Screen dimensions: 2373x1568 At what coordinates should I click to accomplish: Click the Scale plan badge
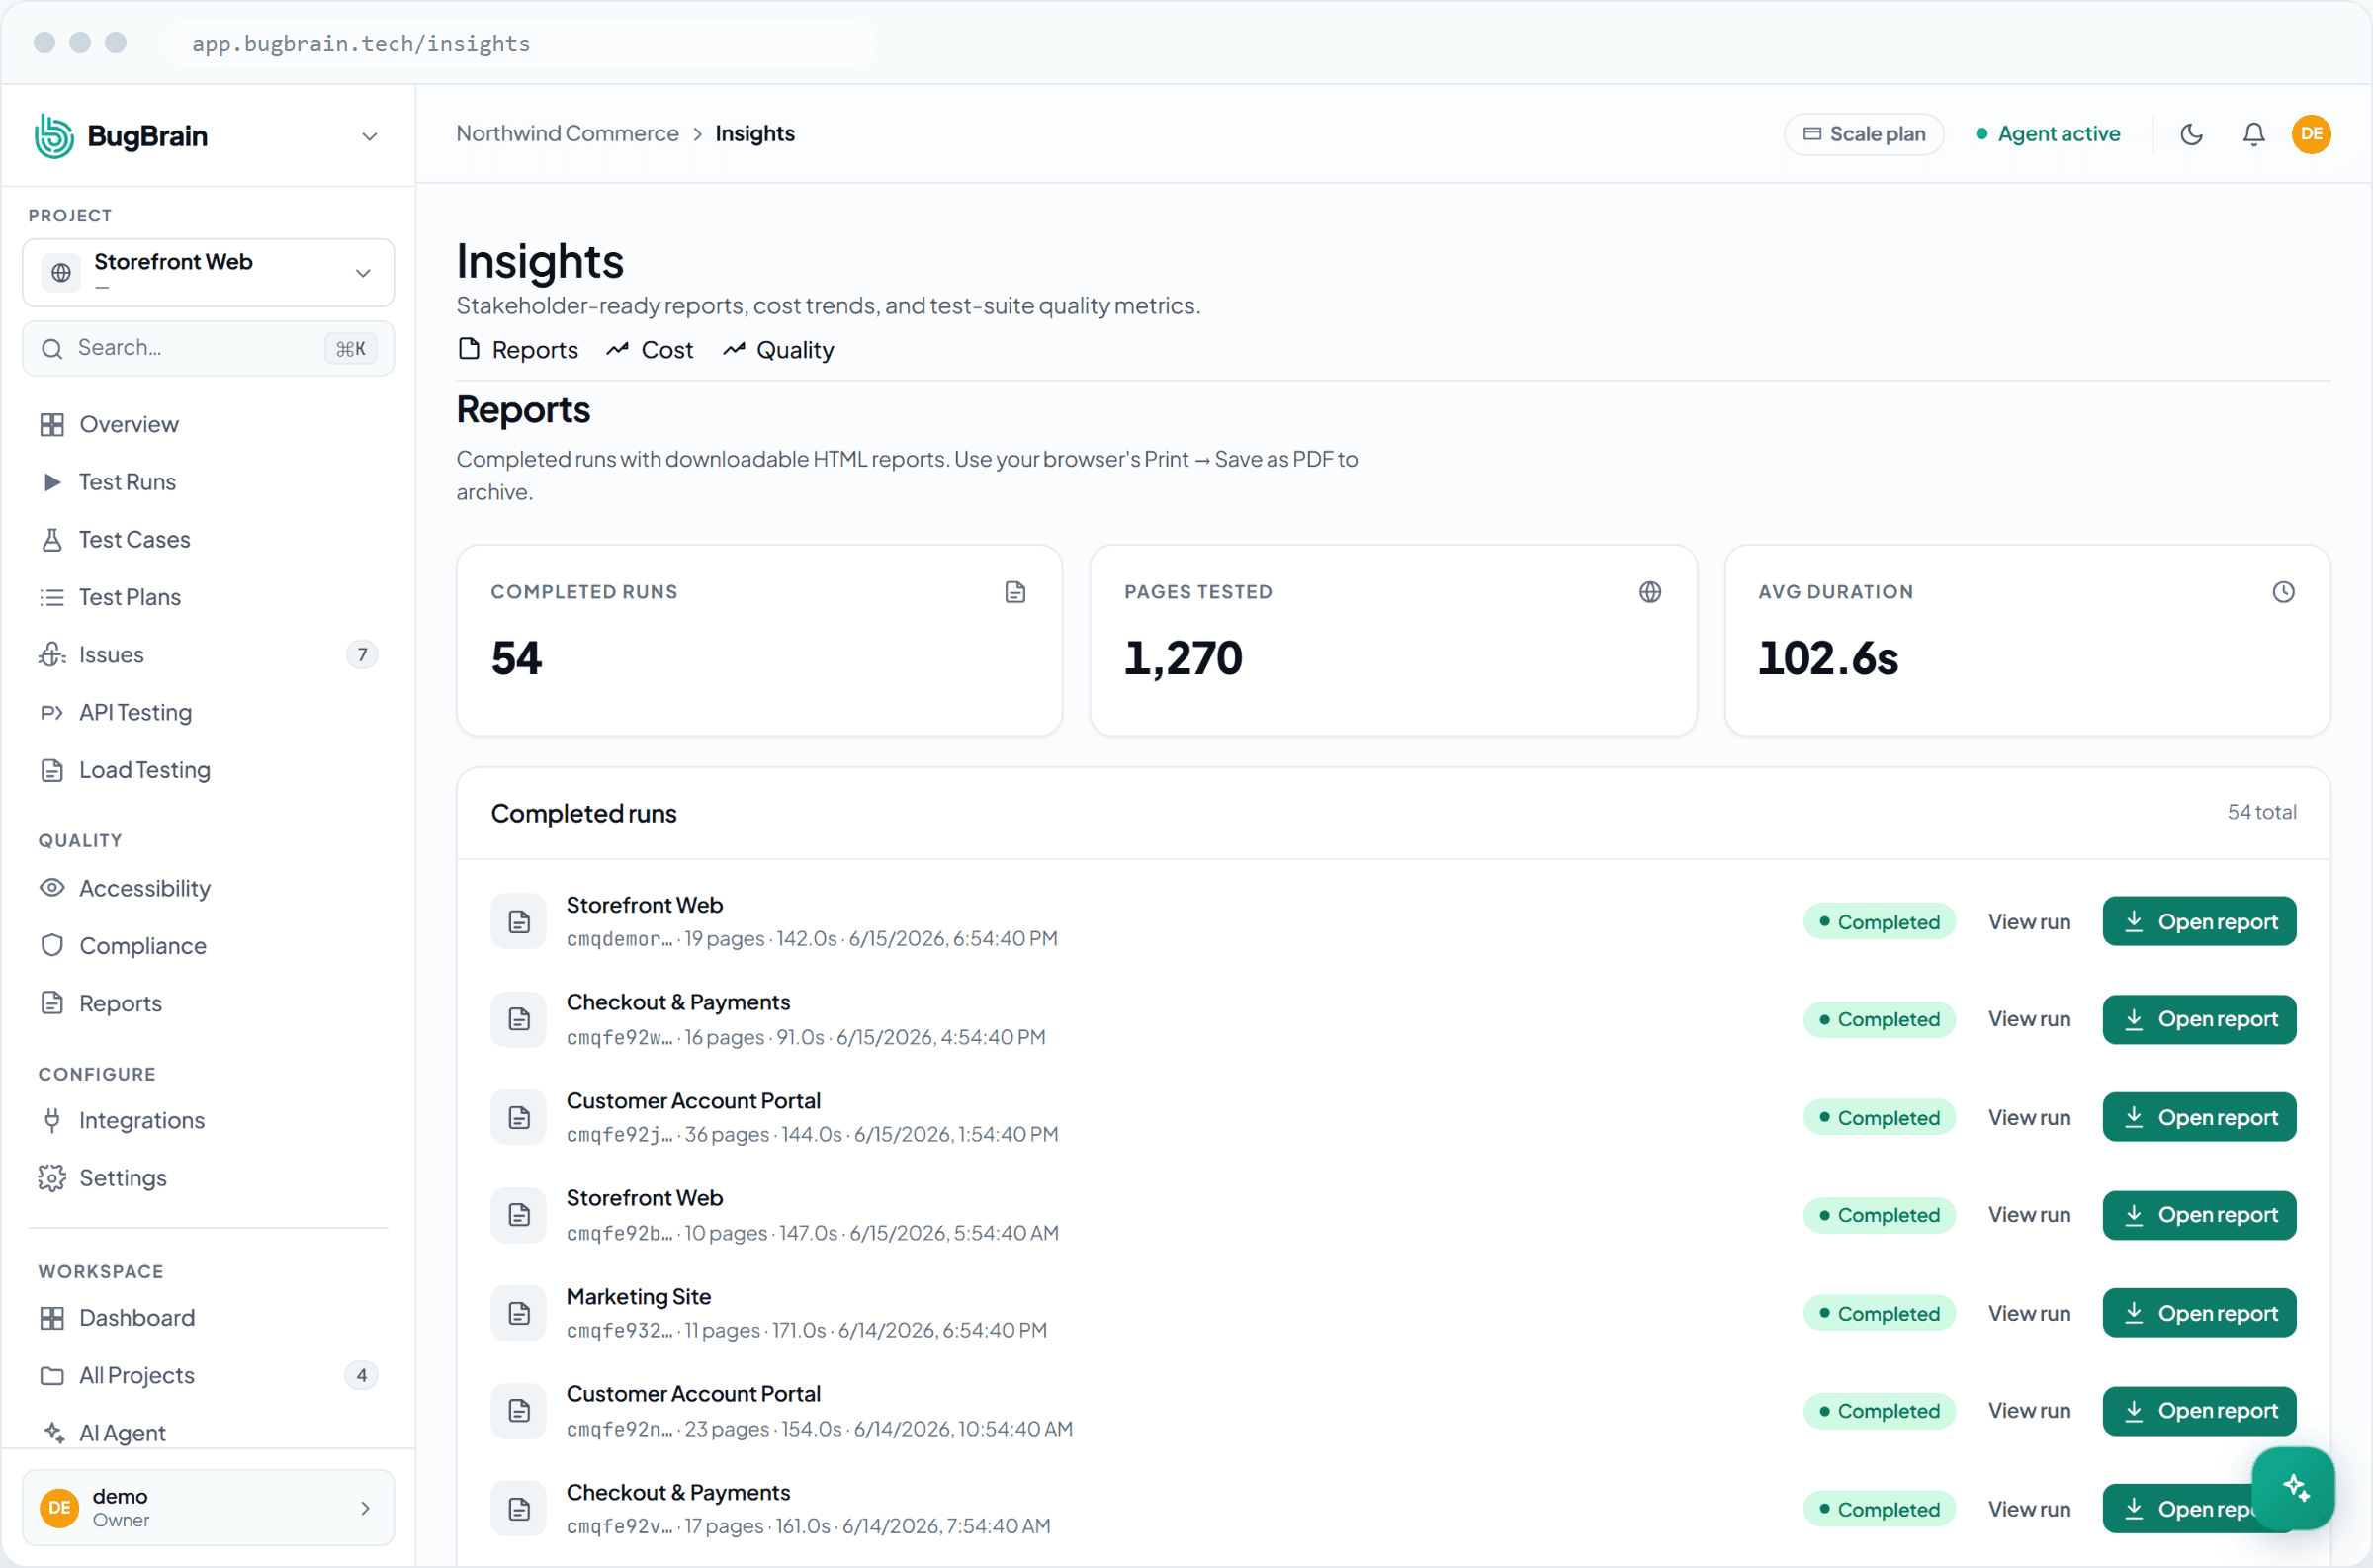pos(1864,134)
